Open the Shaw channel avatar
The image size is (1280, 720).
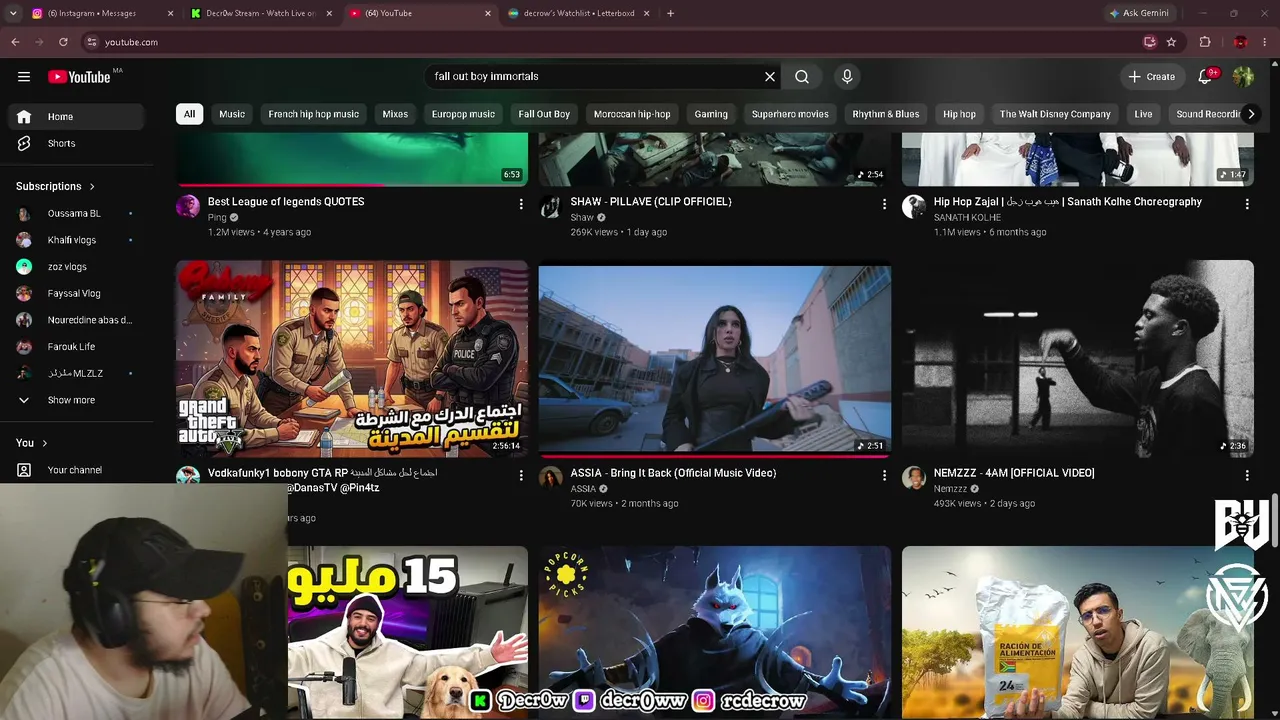click(x=551, y=207)
